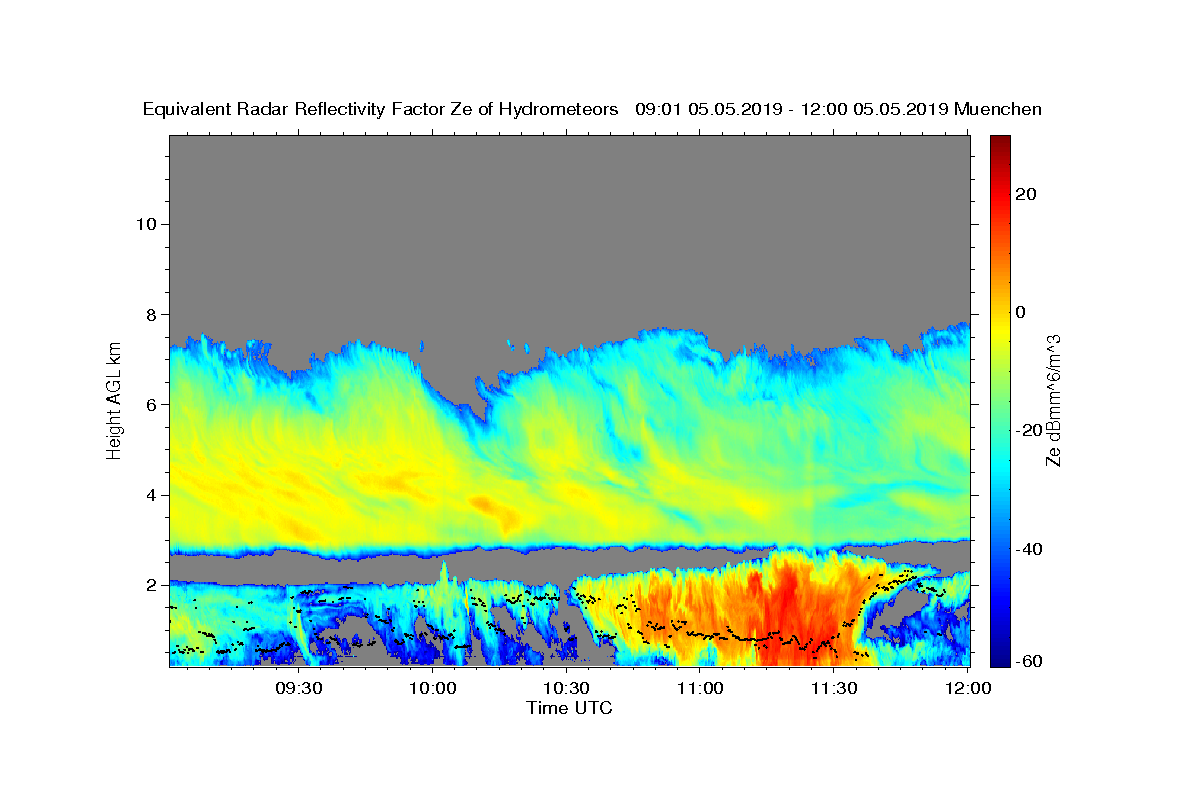Viewport: 1200px width, 800px height.
Task: Click the dark blue bottom of the colorbar
Action: [x=1000, y=655]
